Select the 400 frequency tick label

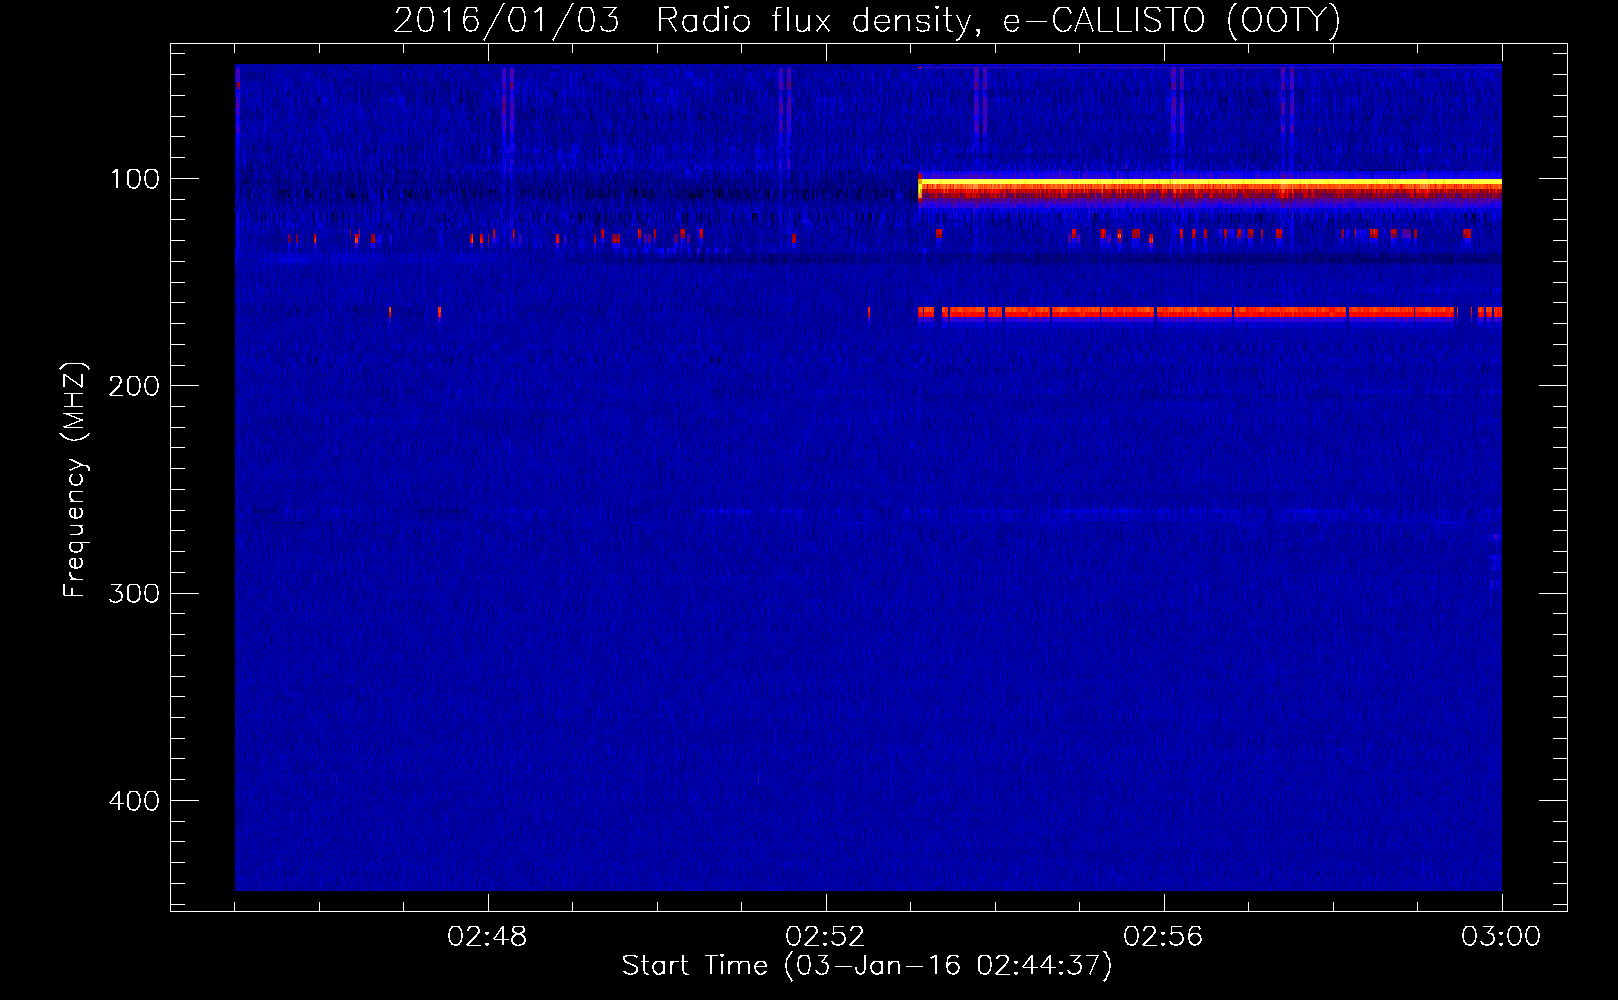click(134, 801)
